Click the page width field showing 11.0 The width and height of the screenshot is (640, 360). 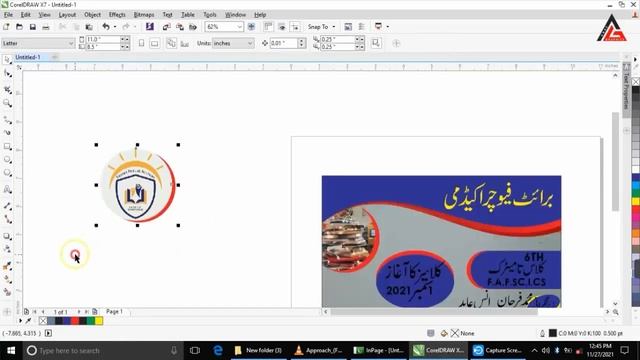pyautogui.click(x=103, y=40)
